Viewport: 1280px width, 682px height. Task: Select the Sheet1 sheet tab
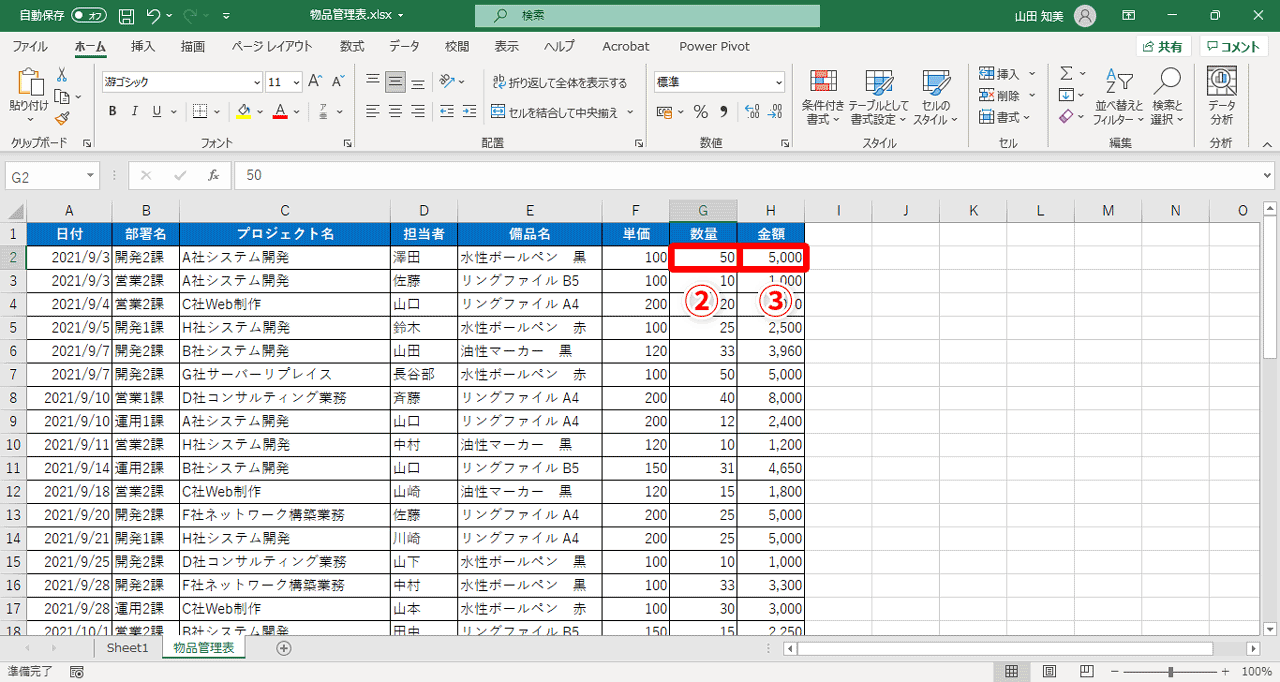pyautogui.click(x=127, y=648)
